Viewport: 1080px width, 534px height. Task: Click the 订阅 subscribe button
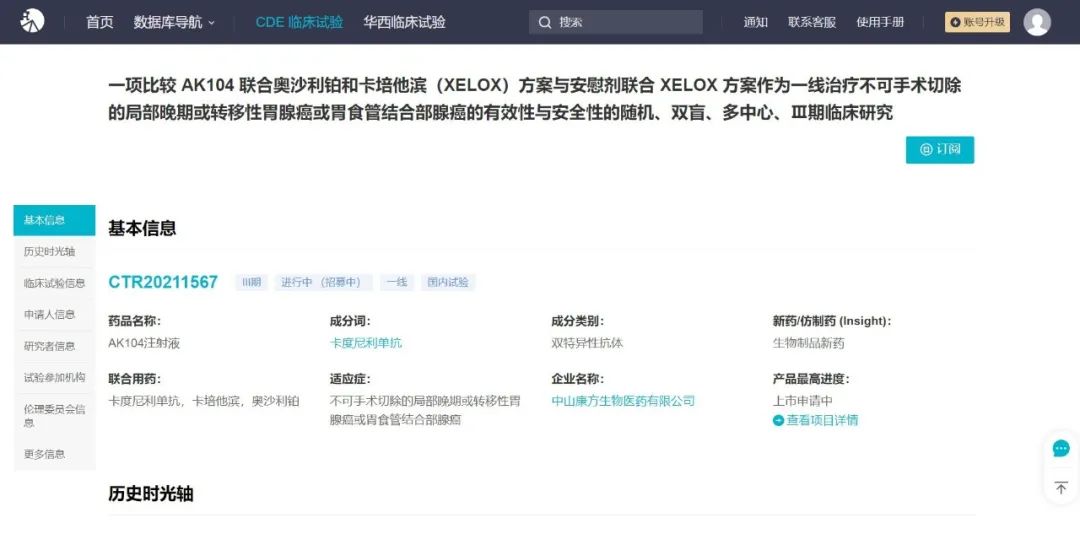939,150
